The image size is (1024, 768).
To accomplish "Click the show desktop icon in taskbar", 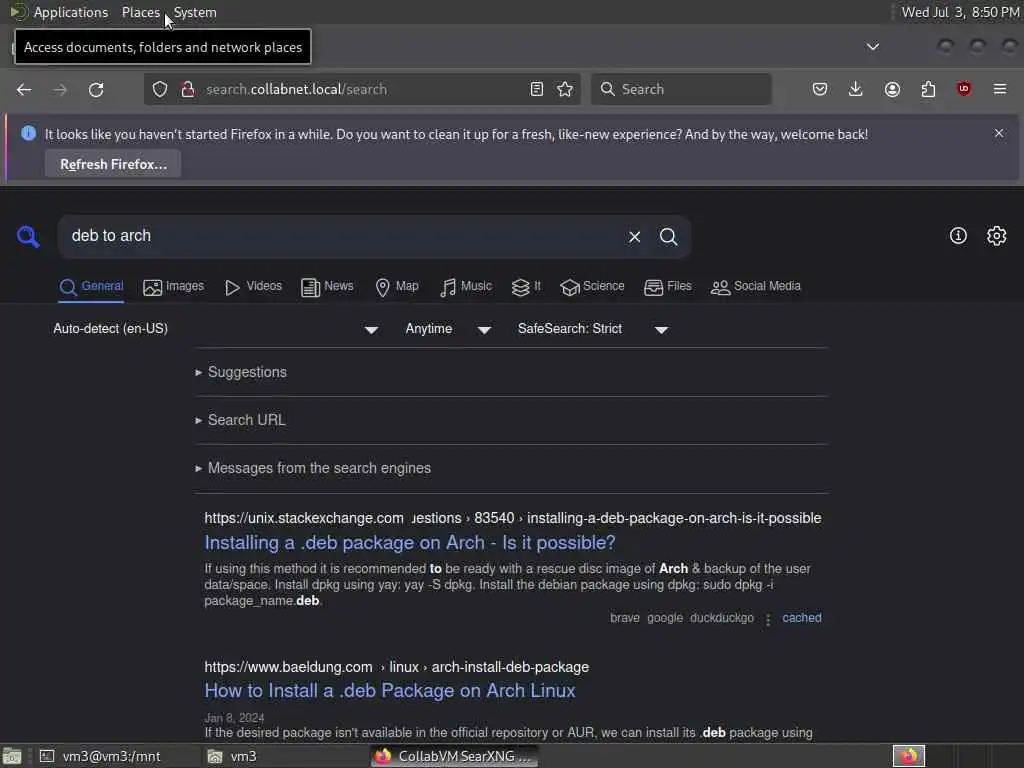I will click(x=12, y=756).
